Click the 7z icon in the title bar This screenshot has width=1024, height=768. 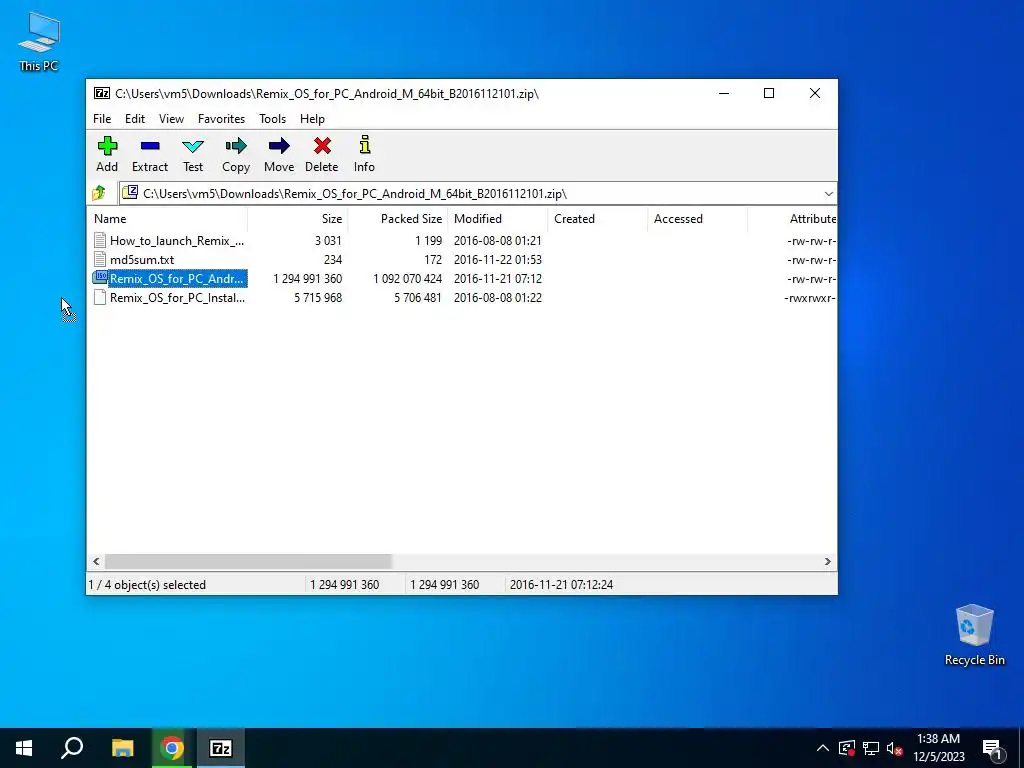click(x=102, y=93)
